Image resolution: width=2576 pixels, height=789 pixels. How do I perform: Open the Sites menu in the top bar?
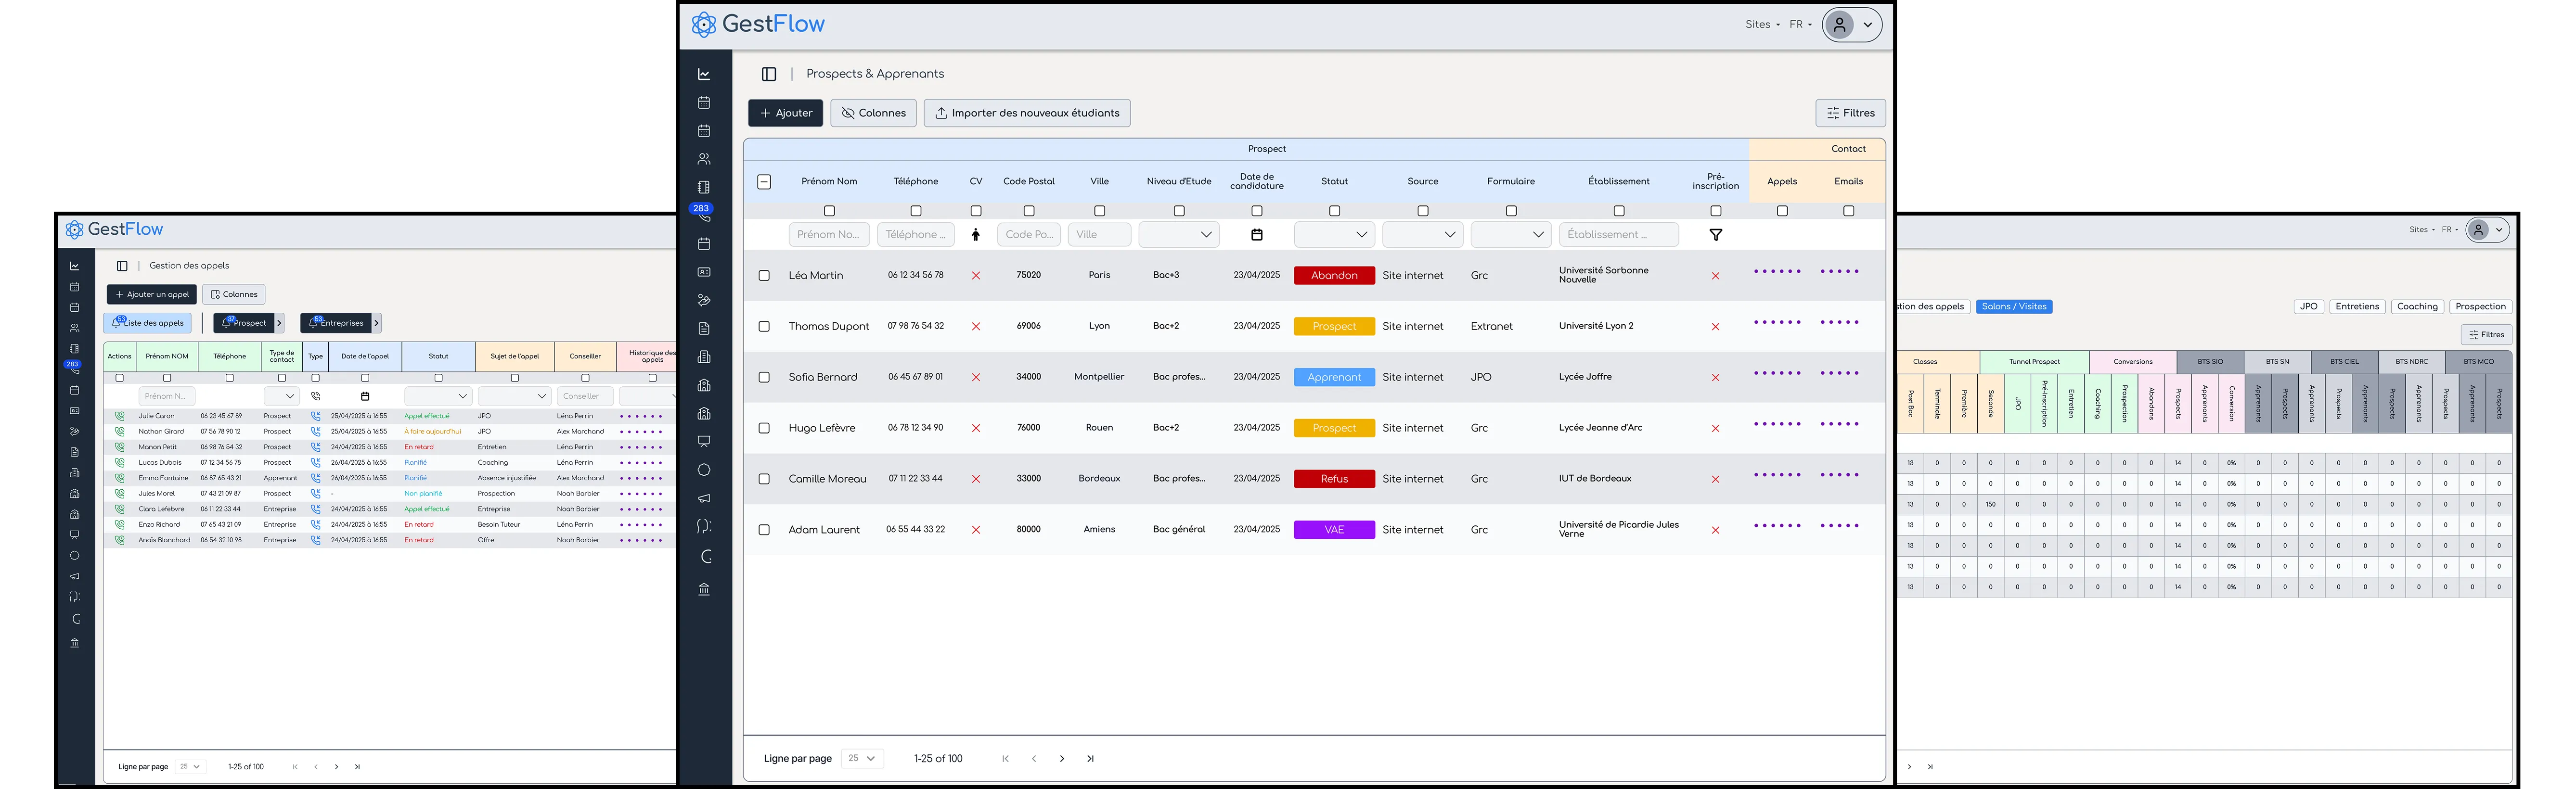point(1762,24)
